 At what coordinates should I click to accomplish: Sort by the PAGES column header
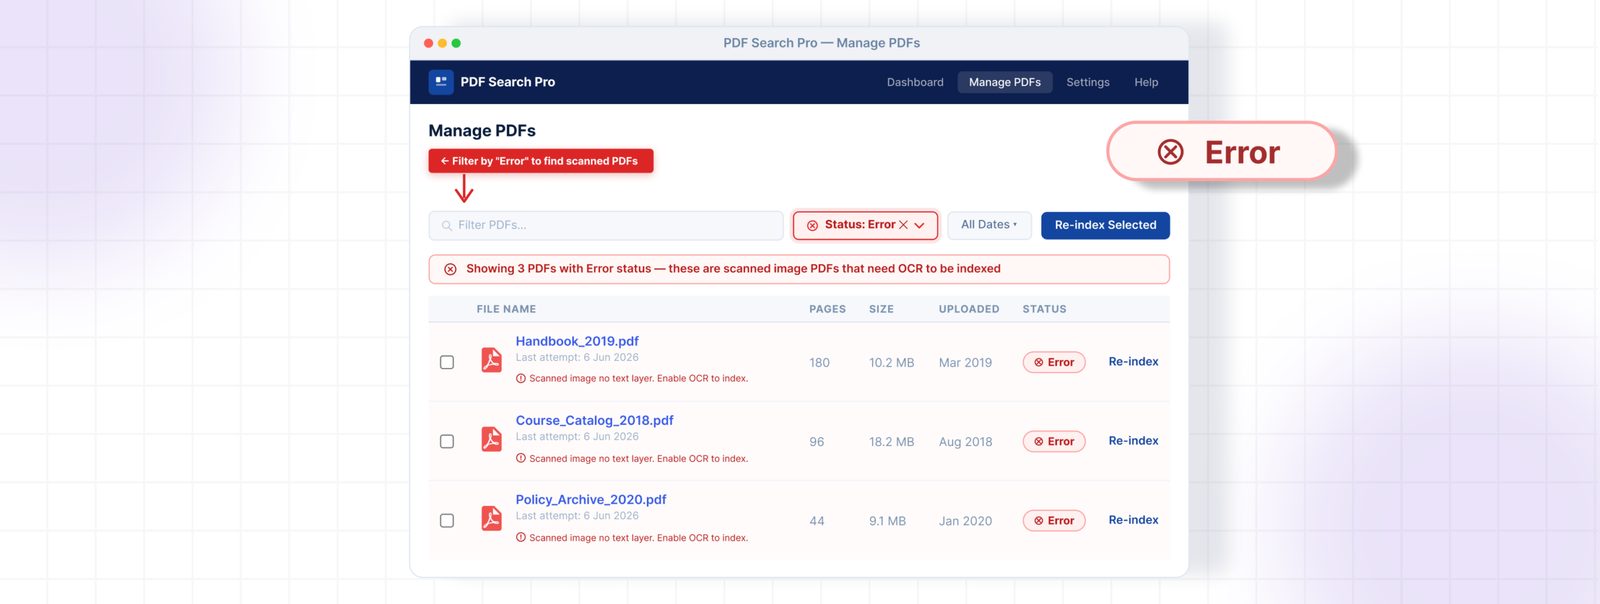point(827,309)
